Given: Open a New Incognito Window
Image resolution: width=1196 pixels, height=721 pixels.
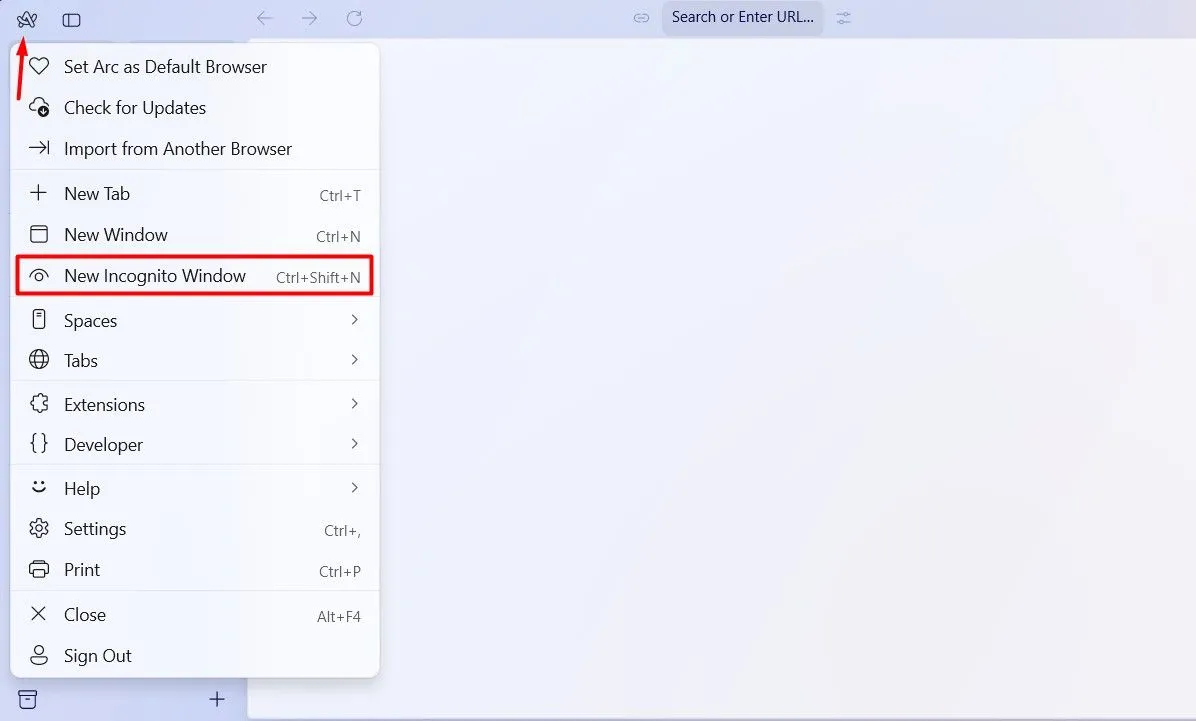Looking at the screenshot, I should coord(153,275).
